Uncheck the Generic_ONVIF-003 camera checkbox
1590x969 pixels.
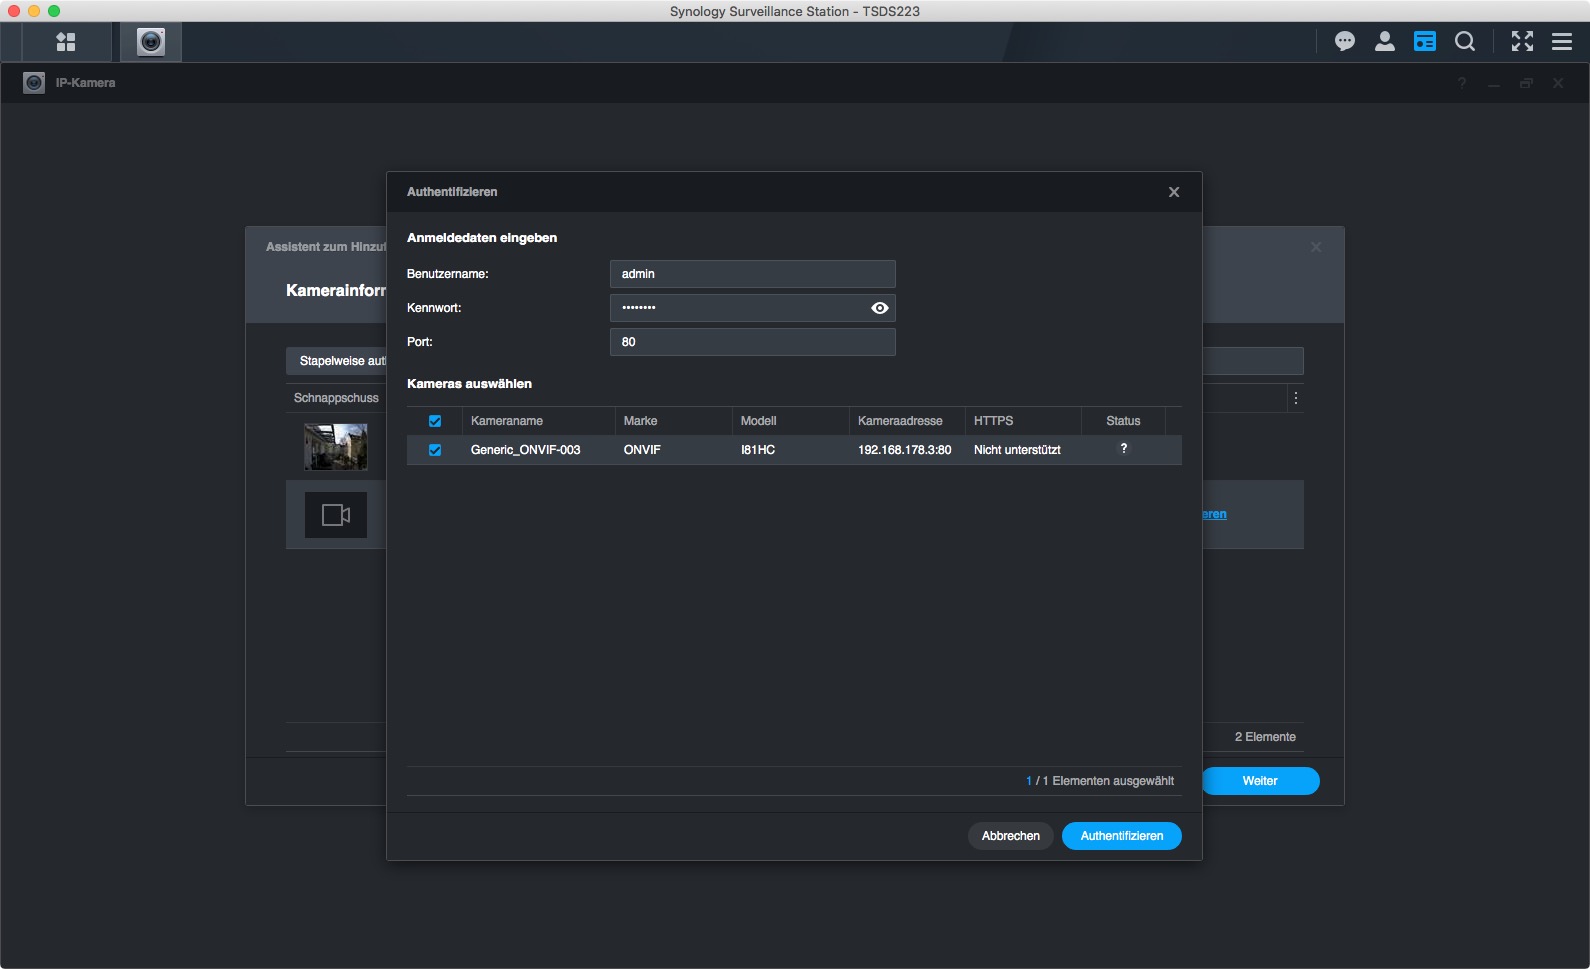pyautogui.click(x=435, y=450)
